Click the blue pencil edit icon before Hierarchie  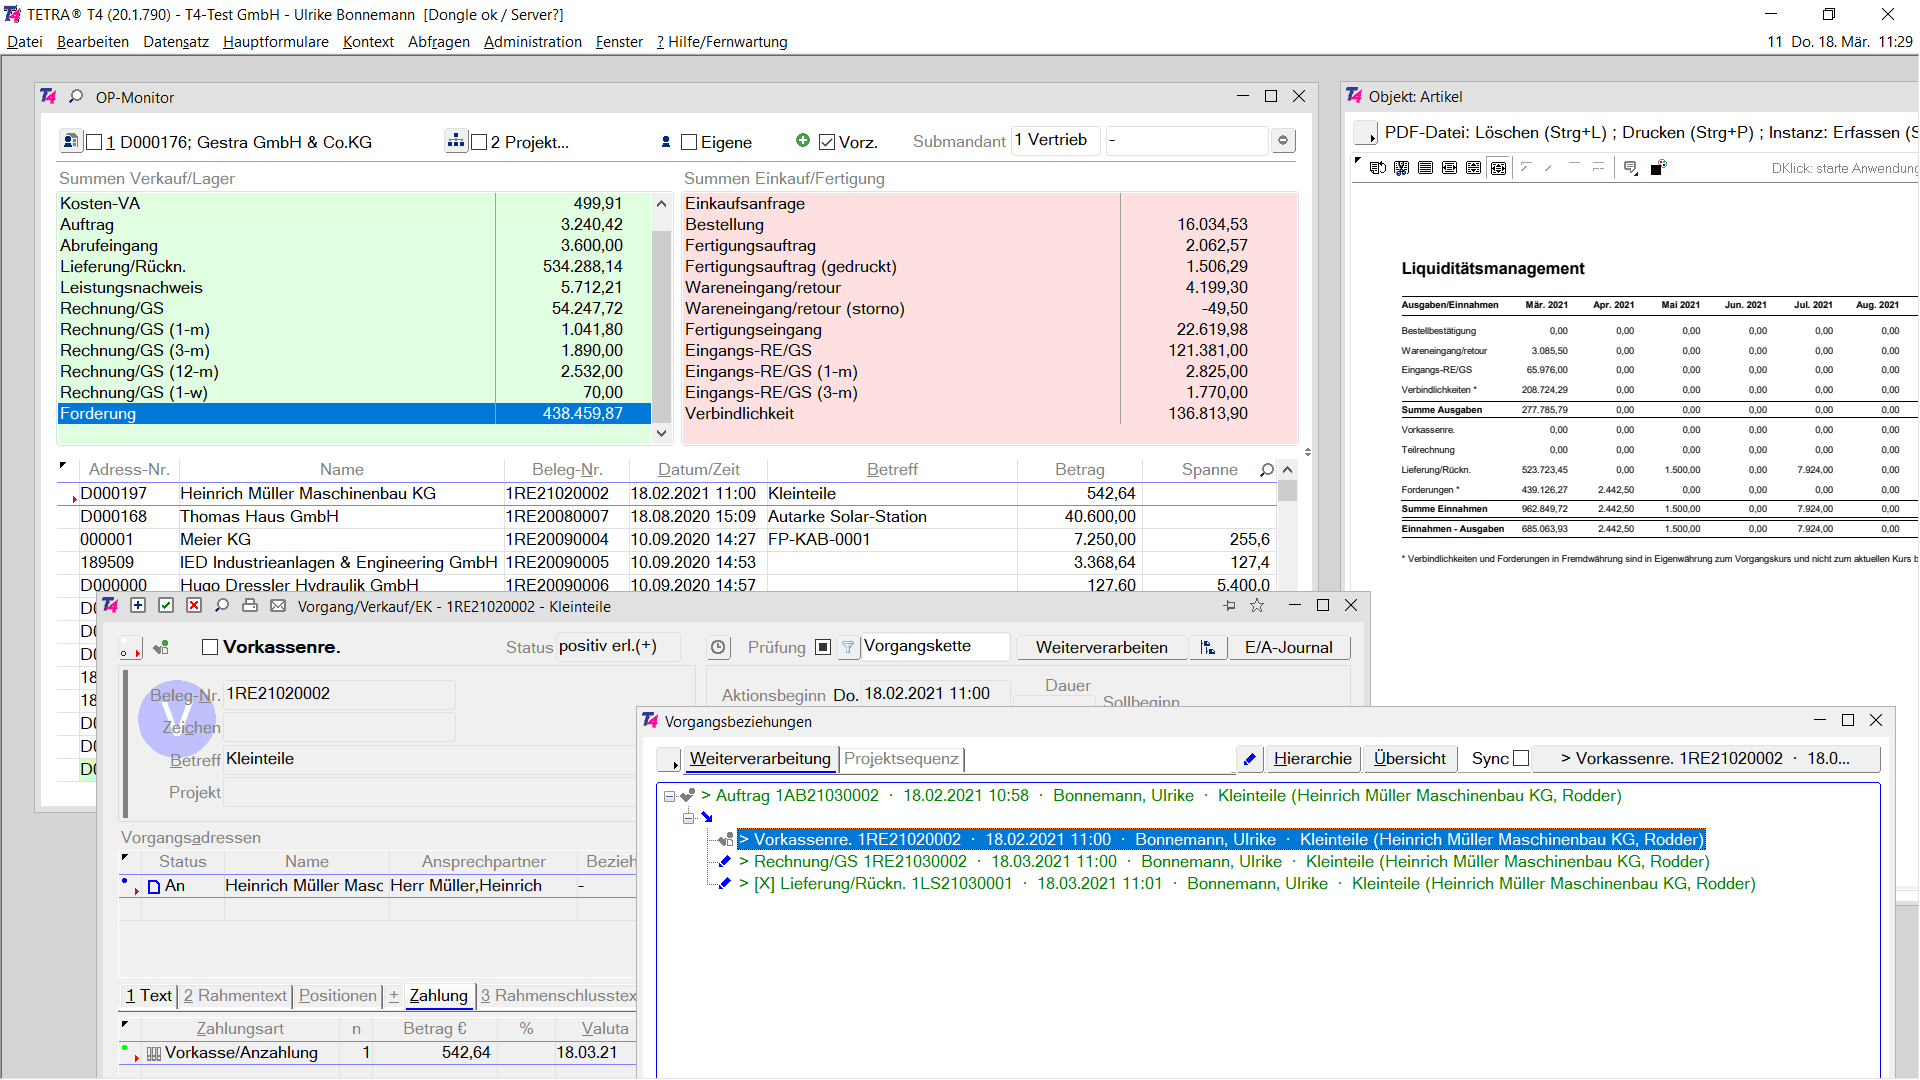click(x=1249, y=759)
